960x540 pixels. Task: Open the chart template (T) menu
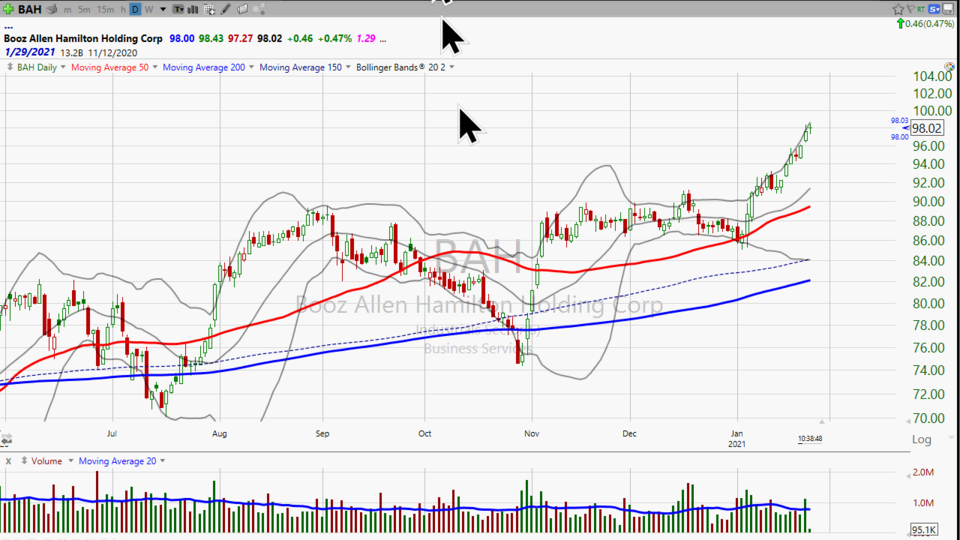click(x=178, y=10)
